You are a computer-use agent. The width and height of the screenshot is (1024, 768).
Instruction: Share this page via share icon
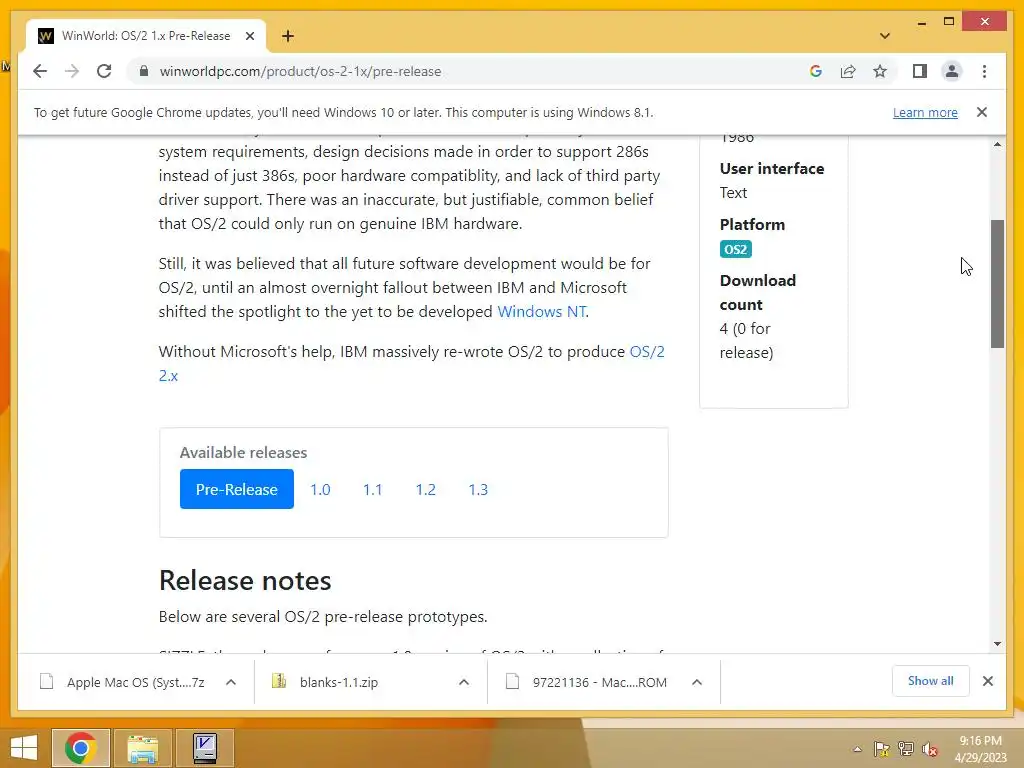848,71
